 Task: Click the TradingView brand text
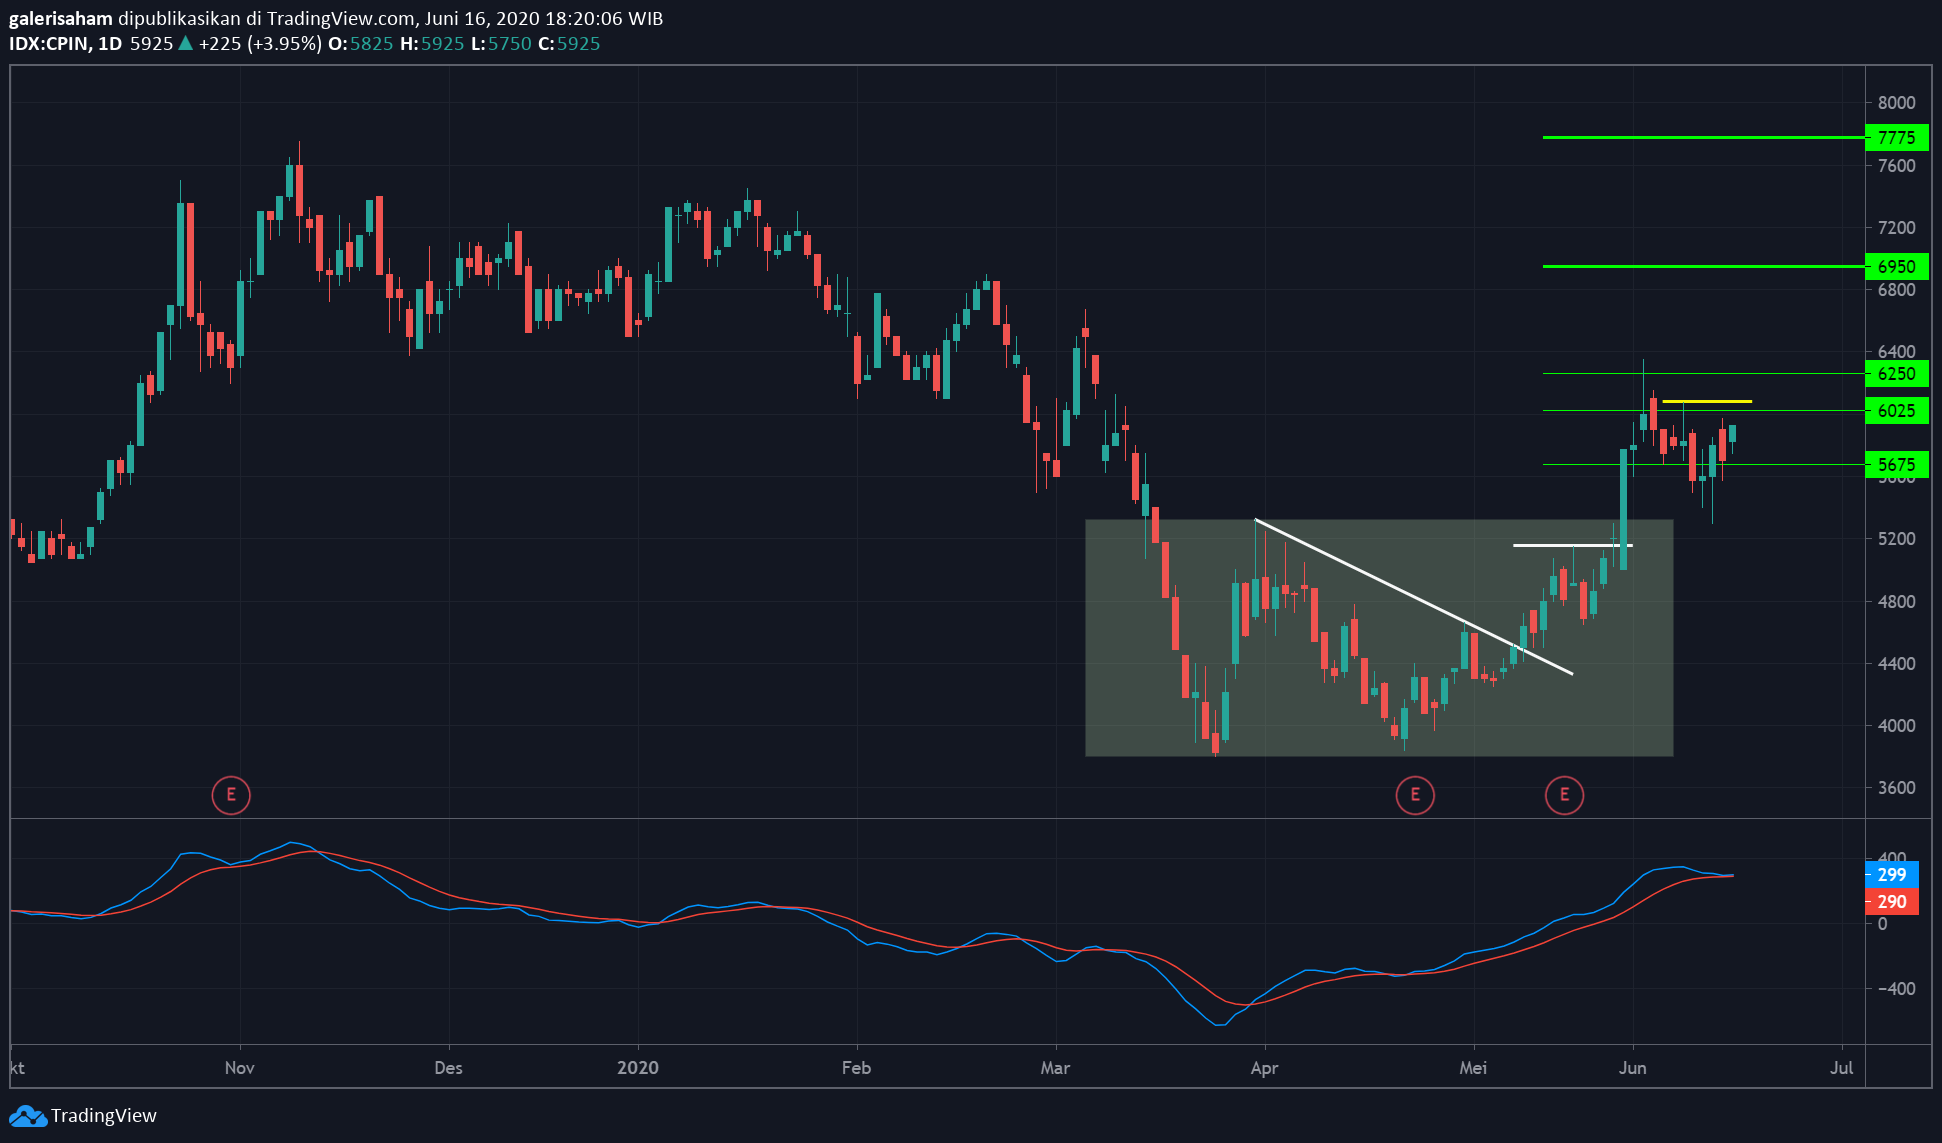pyautogui.click(x=104, y=1115)
